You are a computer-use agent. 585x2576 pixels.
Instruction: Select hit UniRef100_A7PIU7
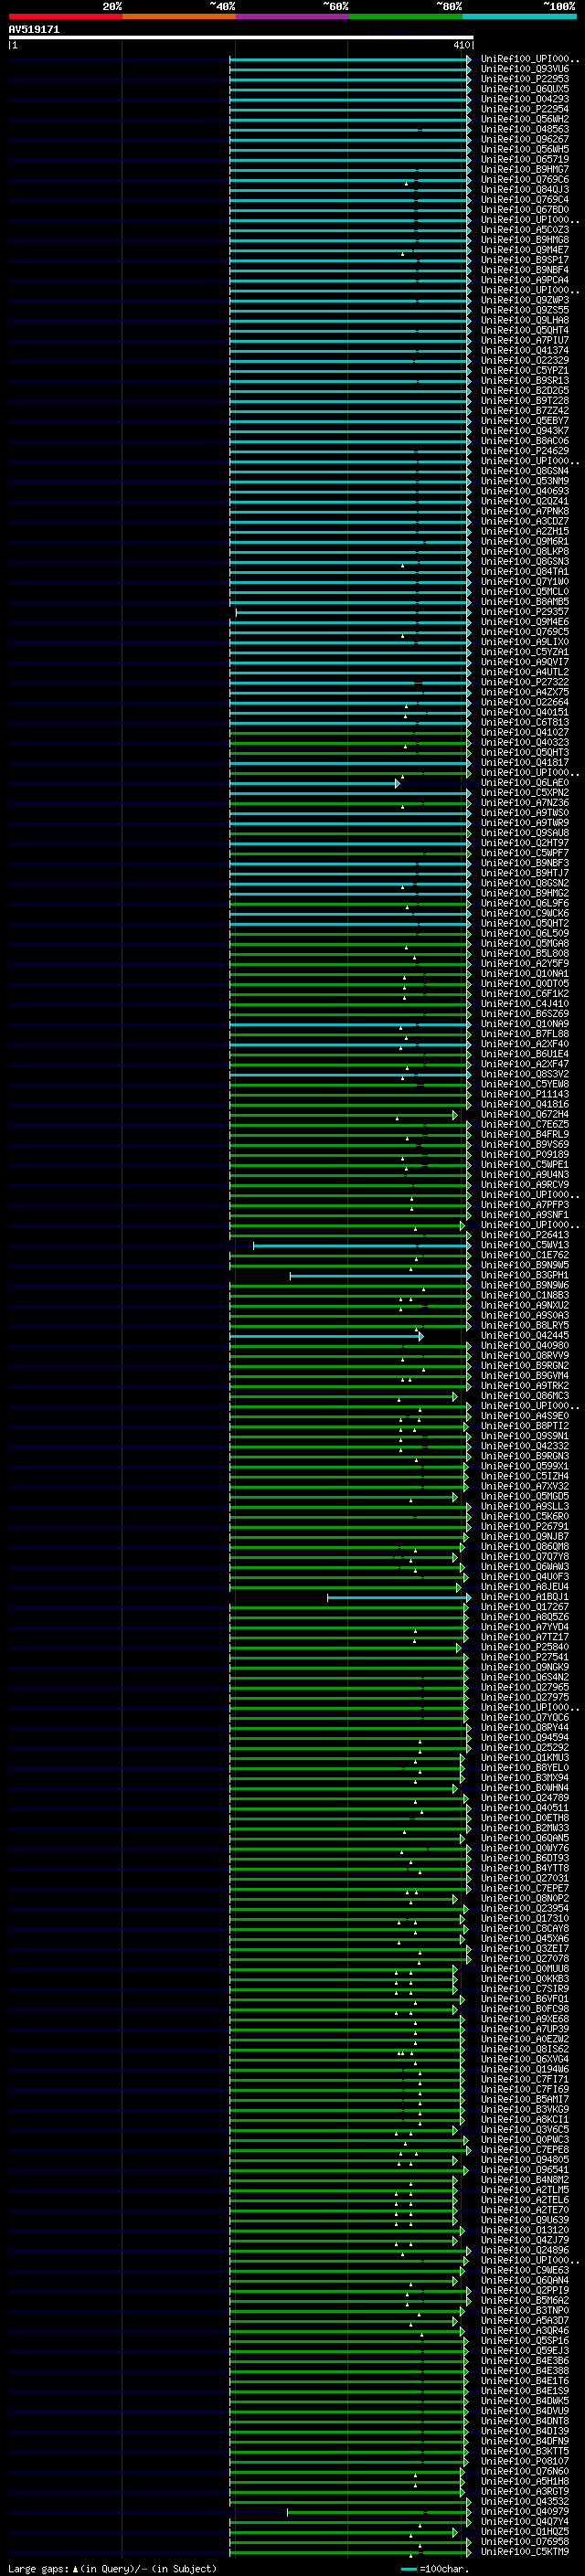[x=525, y=340]
